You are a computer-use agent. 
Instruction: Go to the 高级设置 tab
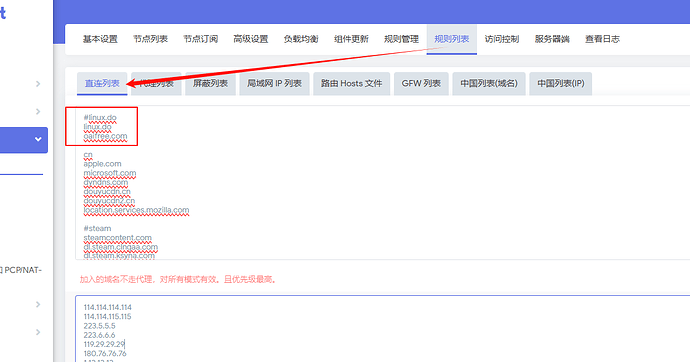click(x=251, y=39)
